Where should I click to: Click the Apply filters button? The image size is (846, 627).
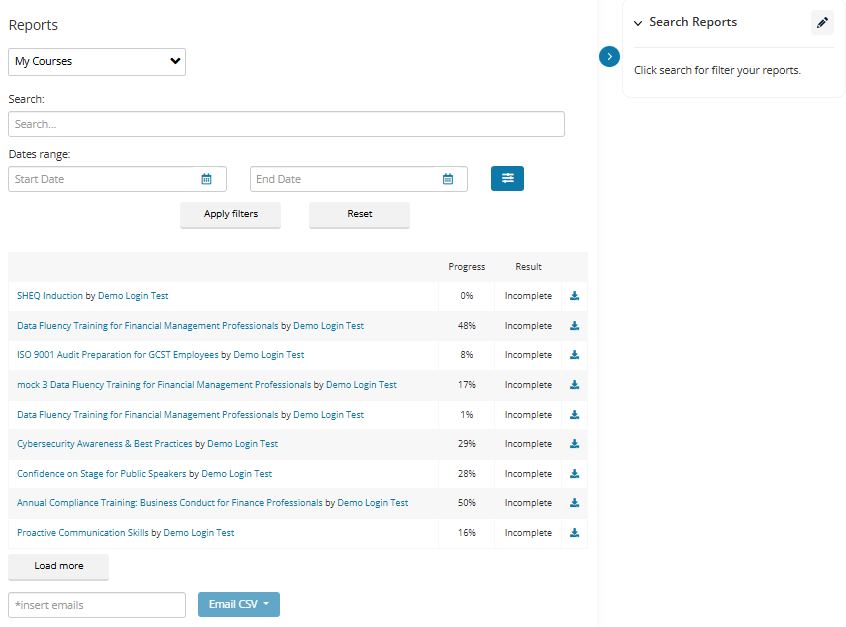click(x=230, y=214)
